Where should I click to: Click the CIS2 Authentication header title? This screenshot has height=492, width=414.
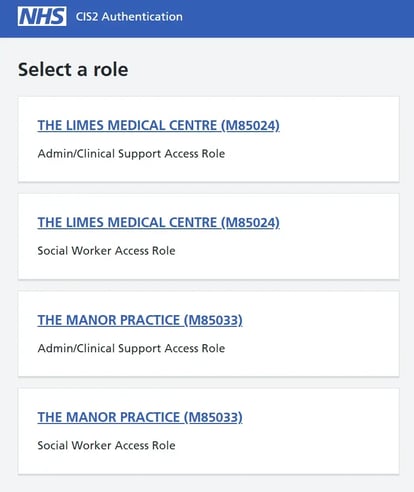pyautogui.click(x=129, y=17)
